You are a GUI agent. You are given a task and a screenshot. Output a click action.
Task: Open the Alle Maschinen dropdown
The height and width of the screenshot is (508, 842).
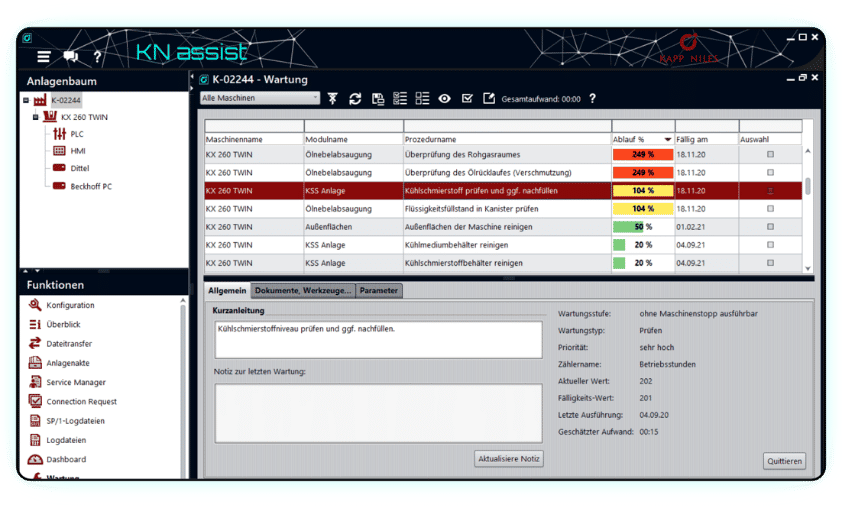260,98
